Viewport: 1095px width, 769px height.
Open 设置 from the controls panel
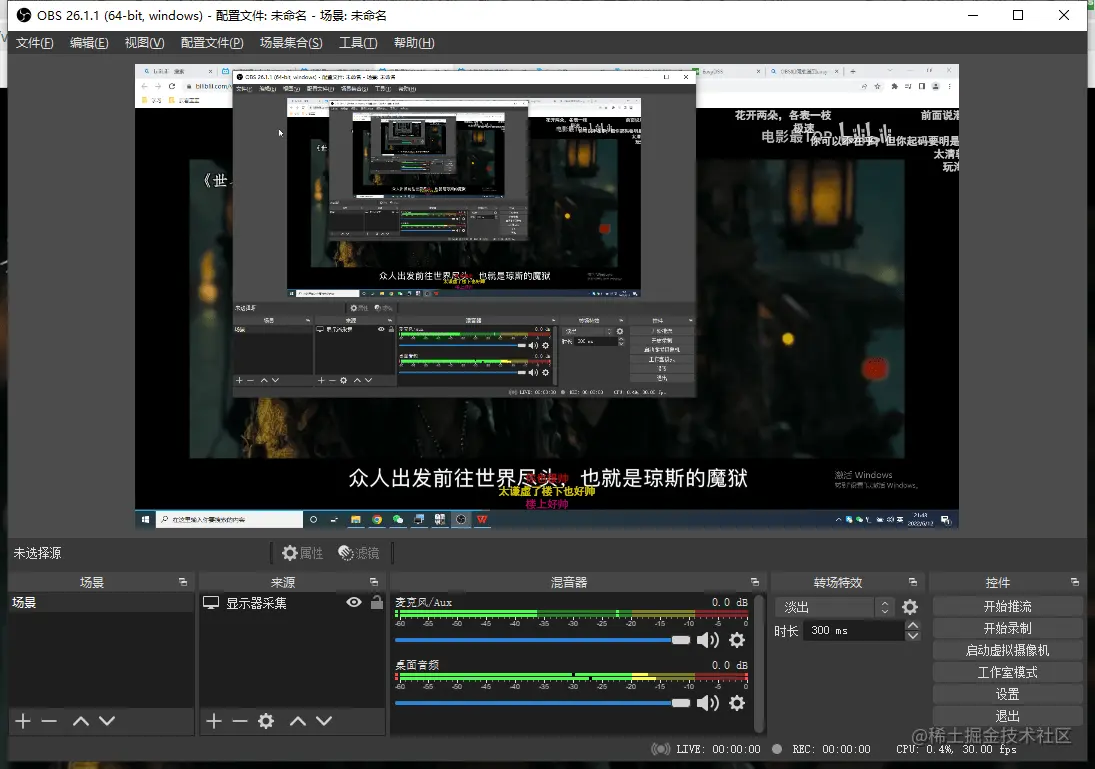(1007, 694)
